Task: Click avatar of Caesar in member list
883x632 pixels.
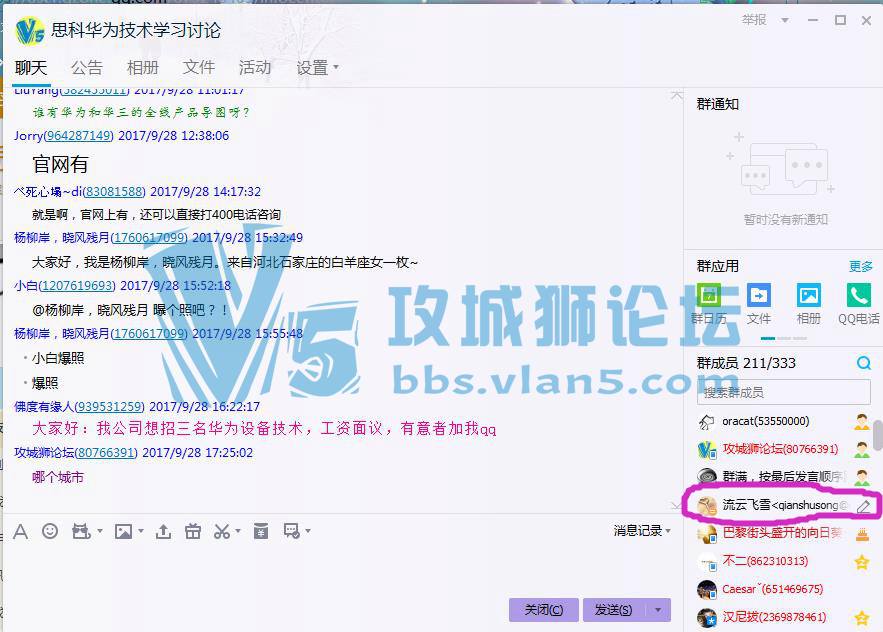Action: 707,590
